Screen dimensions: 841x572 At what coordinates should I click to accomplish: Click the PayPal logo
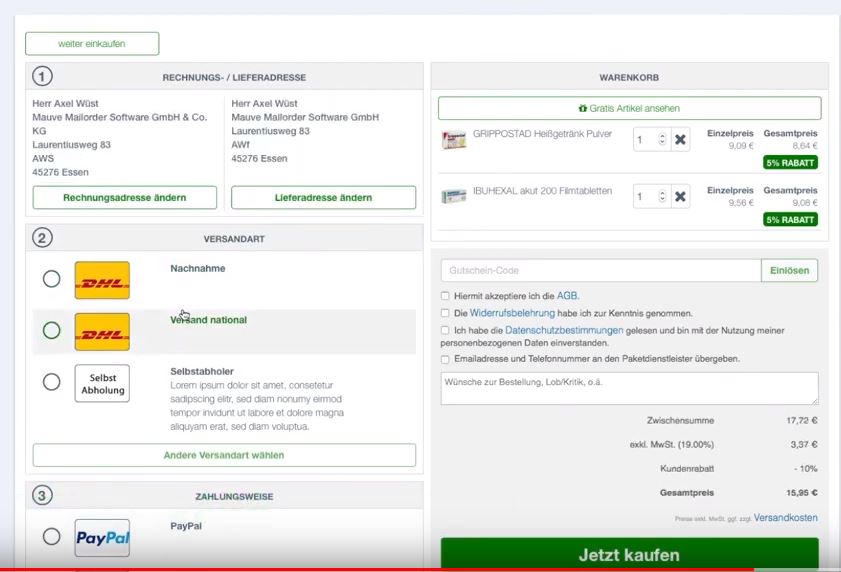[x=102, y=538]
